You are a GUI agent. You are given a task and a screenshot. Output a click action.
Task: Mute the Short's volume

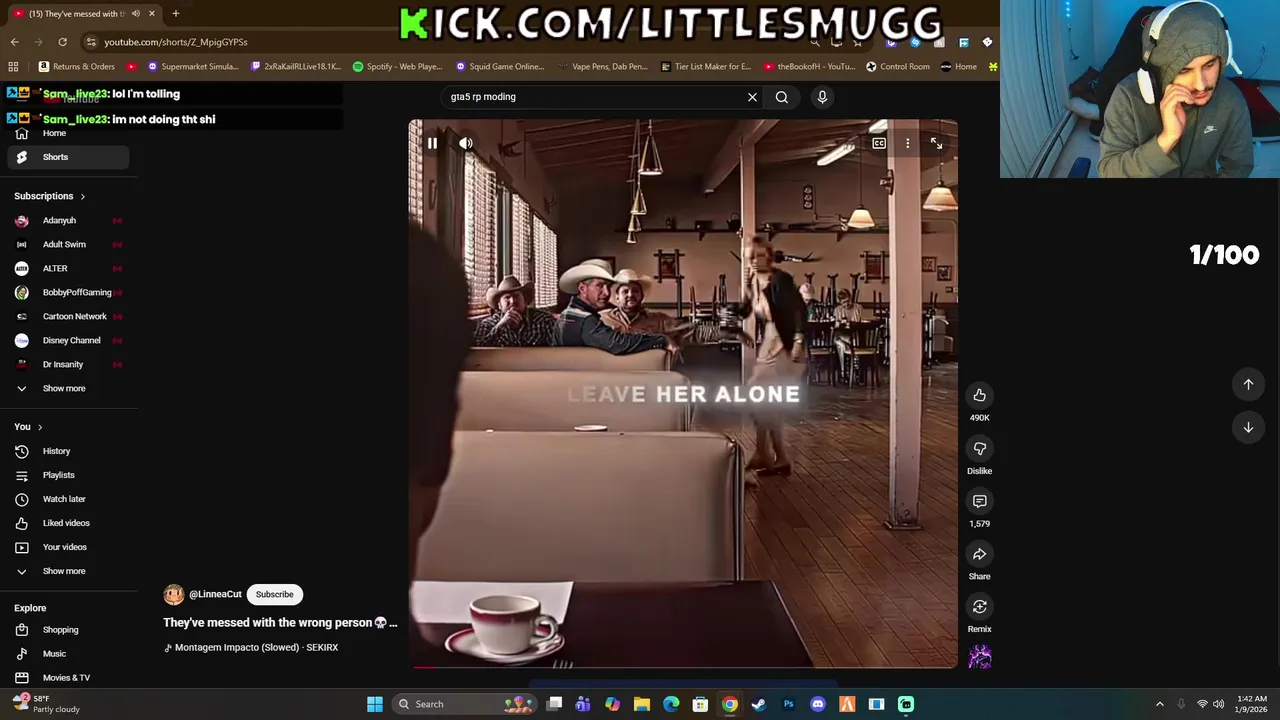point(466,143)
